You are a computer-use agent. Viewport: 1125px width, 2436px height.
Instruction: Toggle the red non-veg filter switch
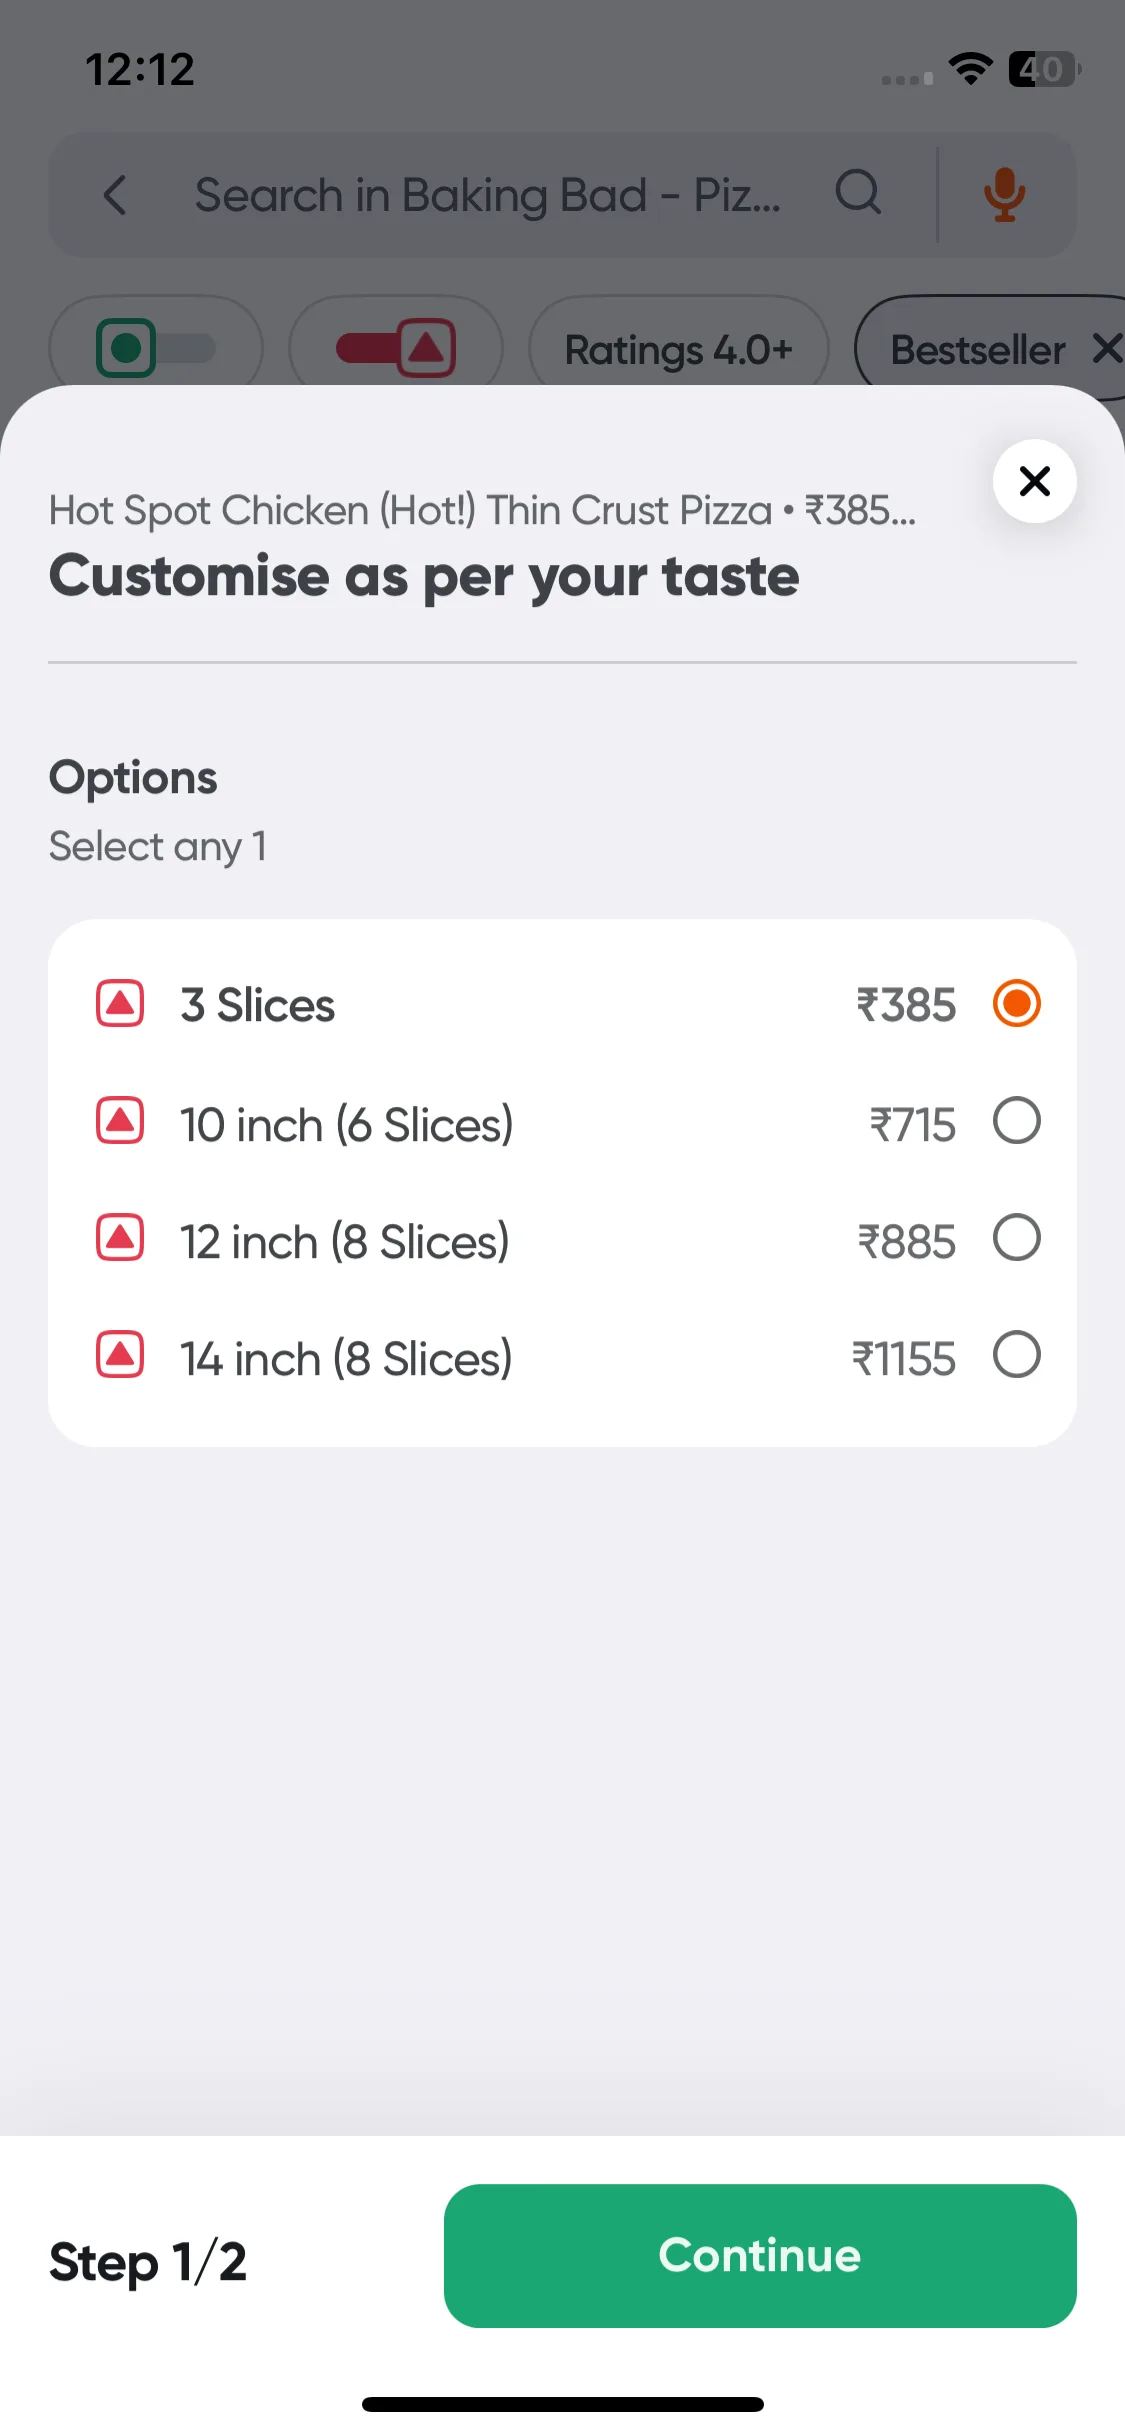(396, 349)
